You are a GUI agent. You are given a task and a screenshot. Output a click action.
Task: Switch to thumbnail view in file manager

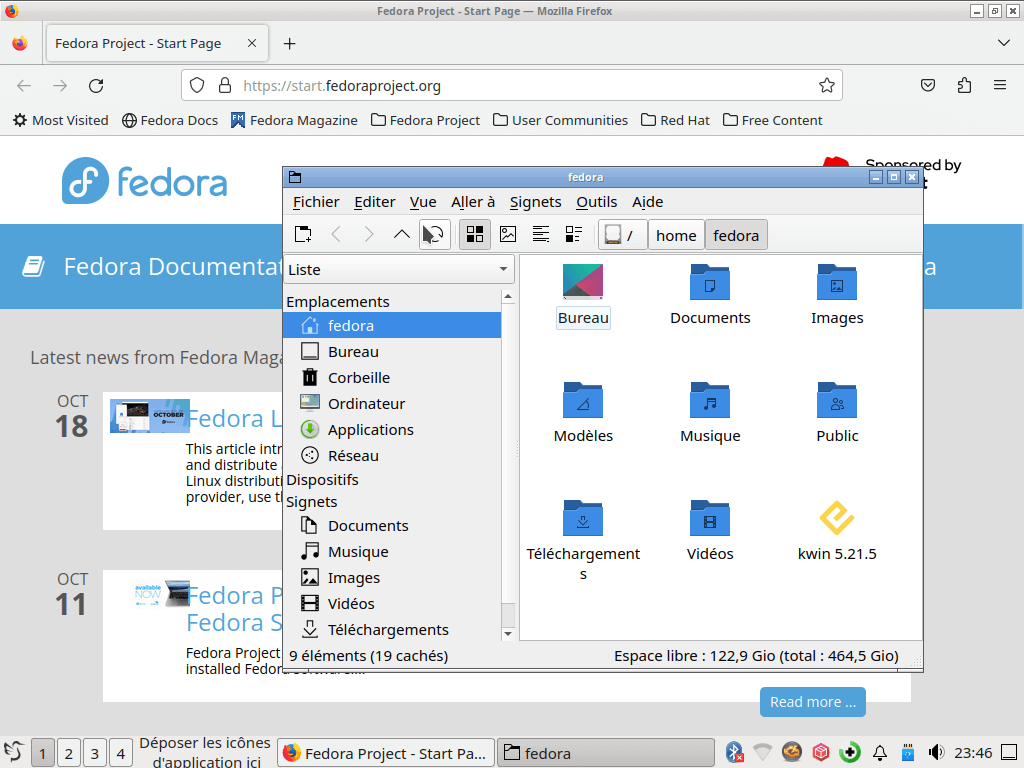508,234
